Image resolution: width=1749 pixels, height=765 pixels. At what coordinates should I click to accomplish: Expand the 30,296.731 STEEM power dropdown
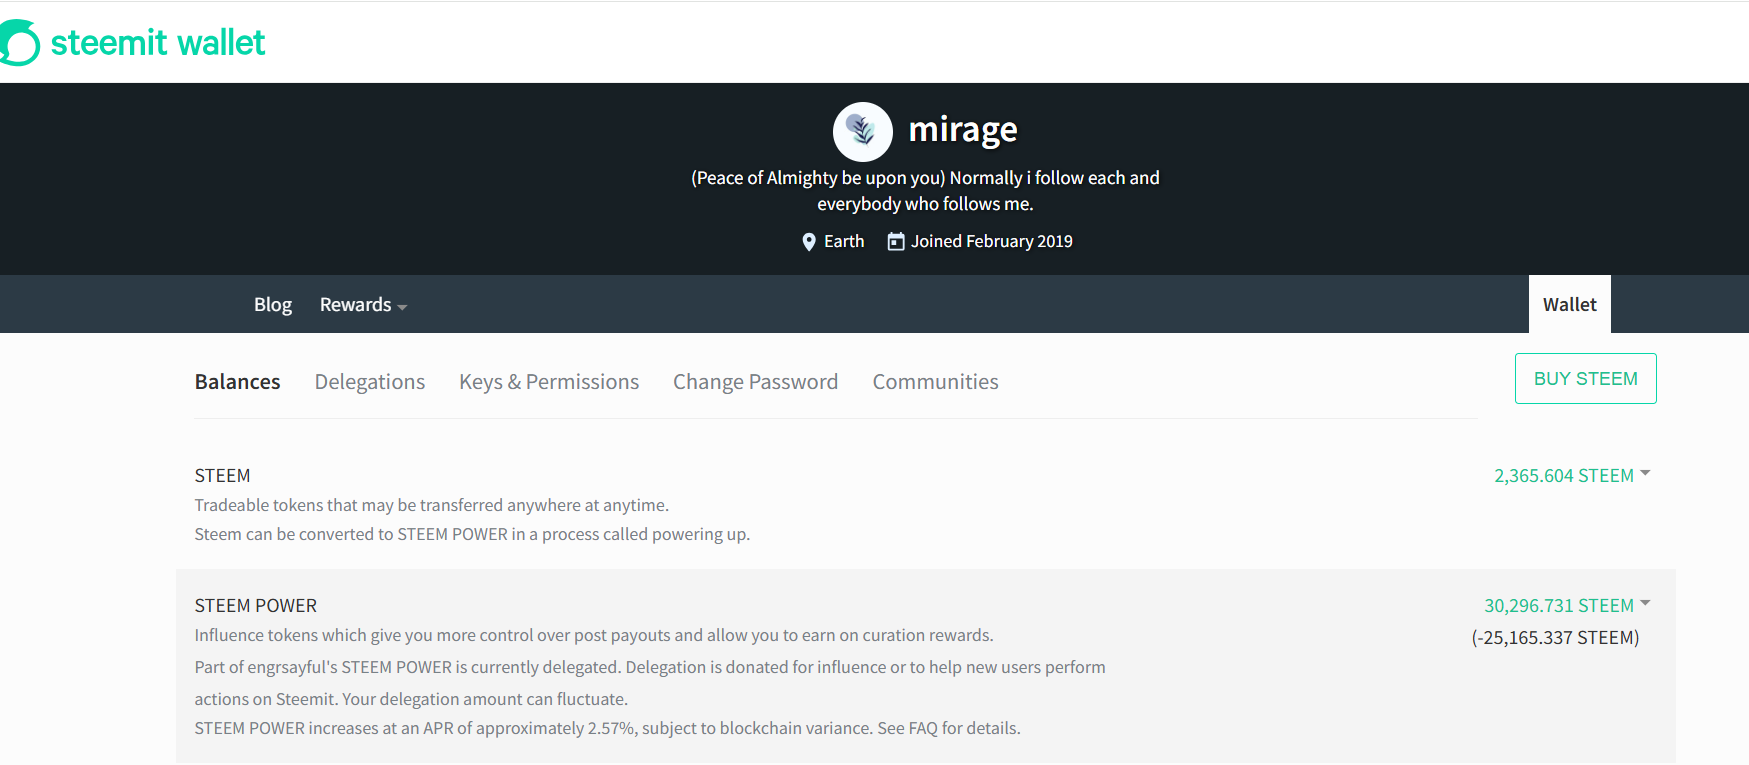click(1567, 606)
